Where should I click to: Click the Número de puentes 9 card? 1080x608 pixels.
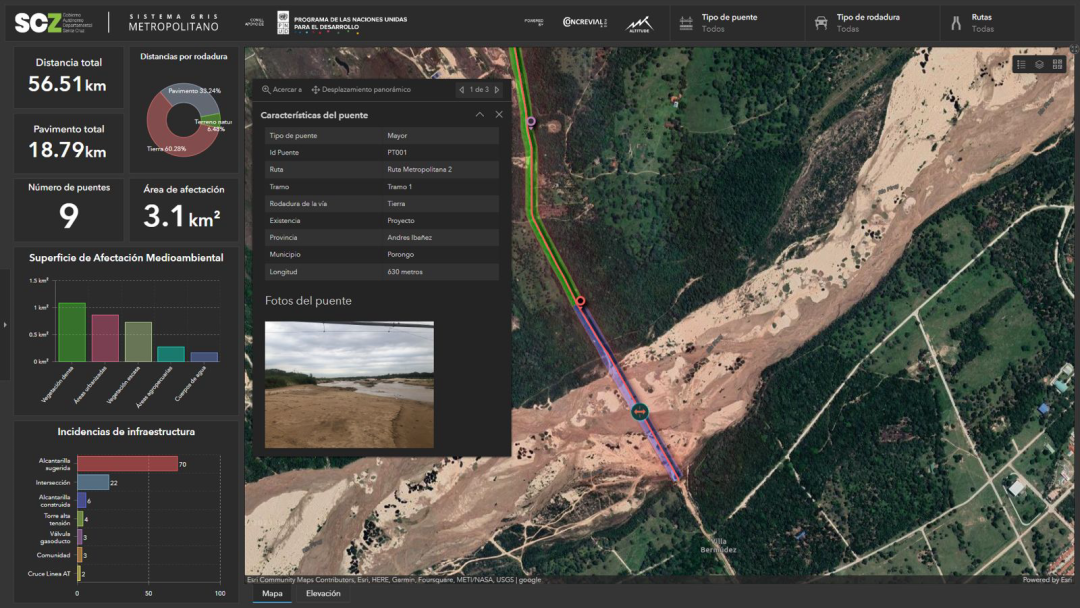[68, 209]
